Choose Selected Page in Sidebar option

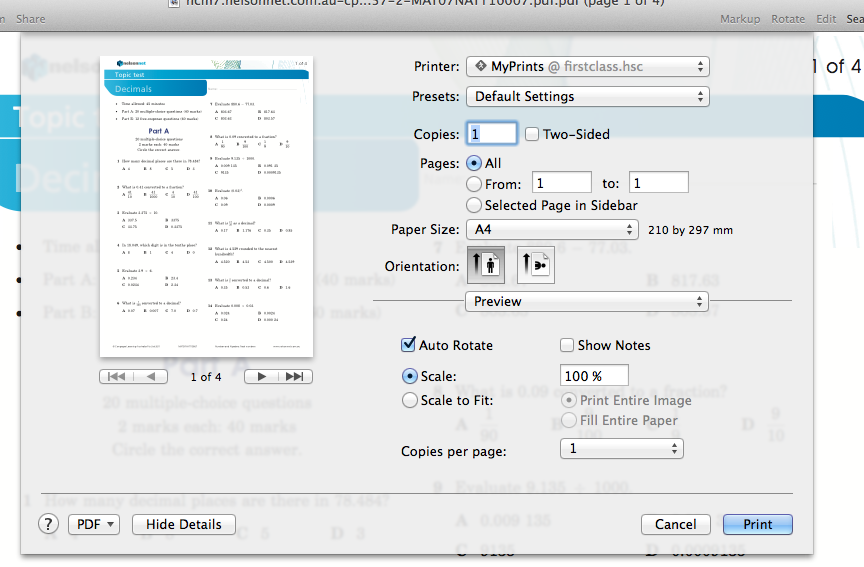point(473,205)
